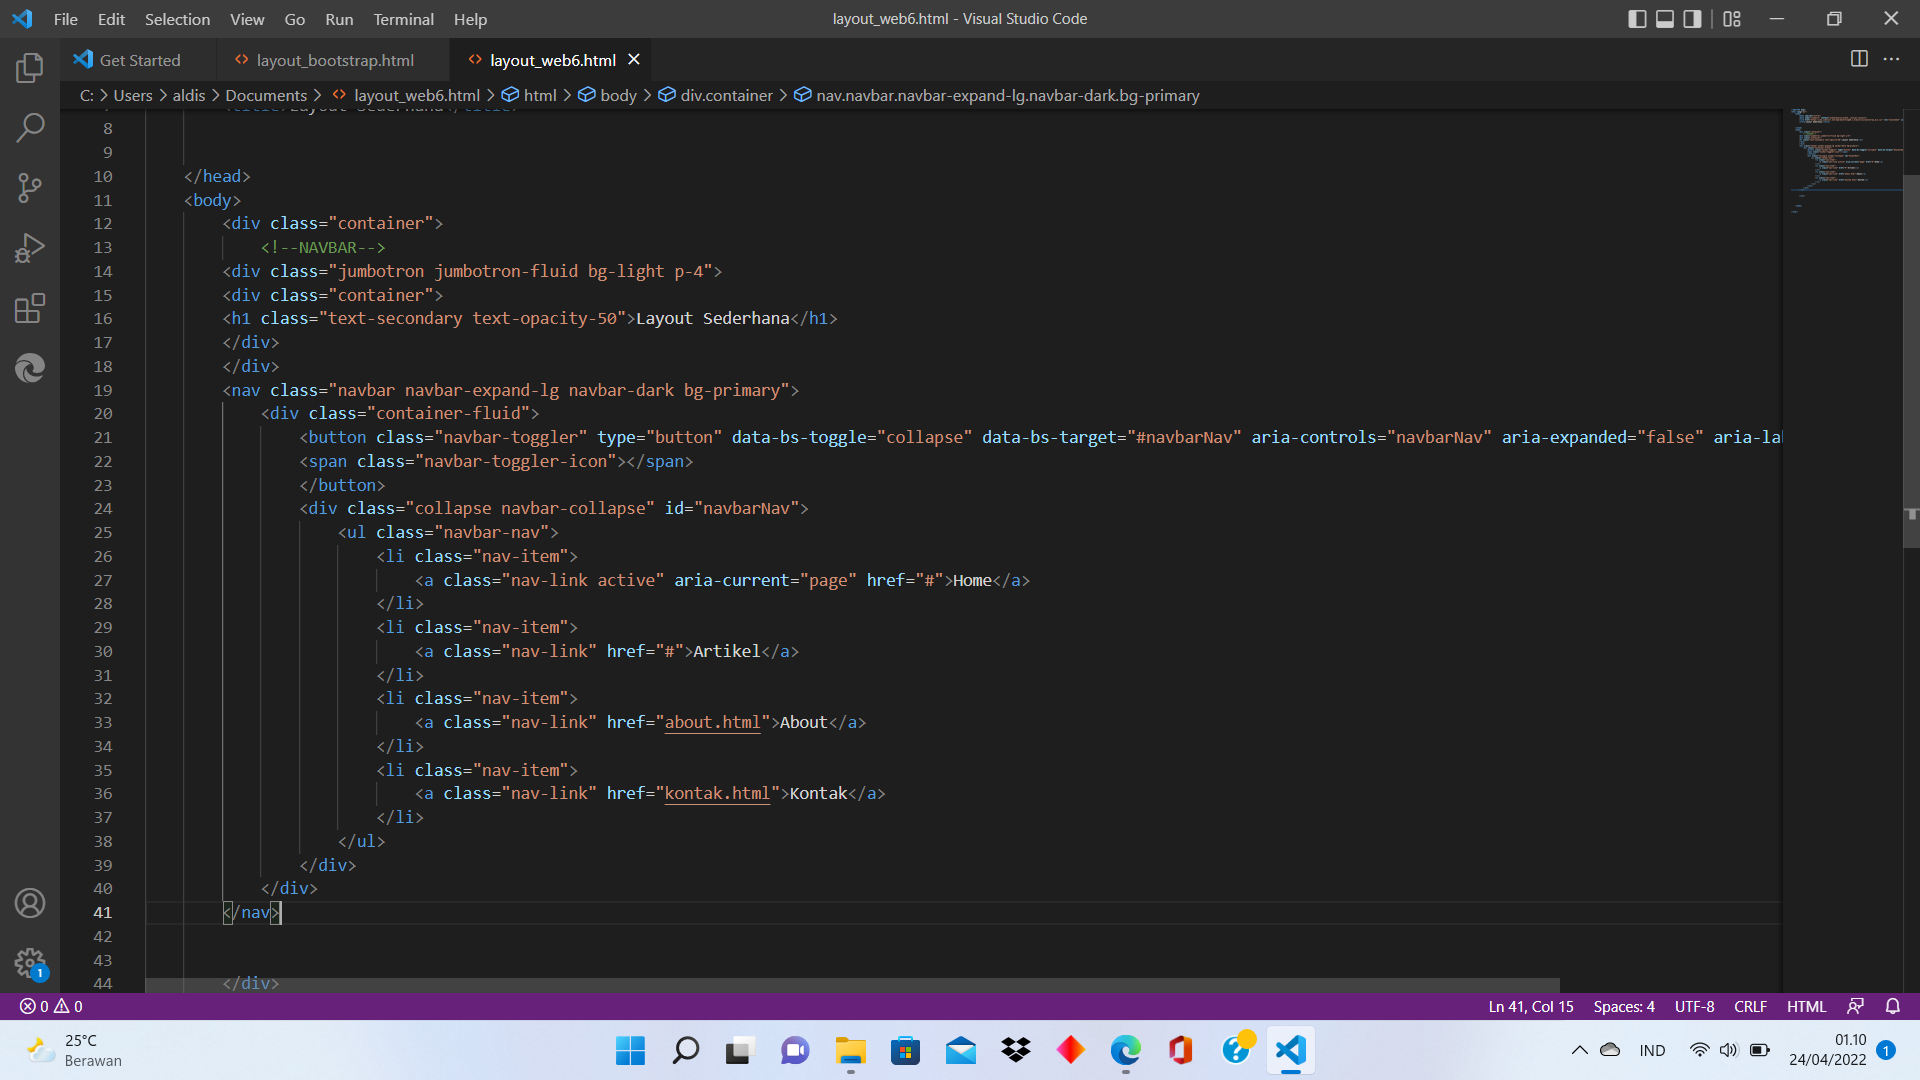
Task: Click the UTF-8 encoding indicator
Action: click(1693, 1006)
